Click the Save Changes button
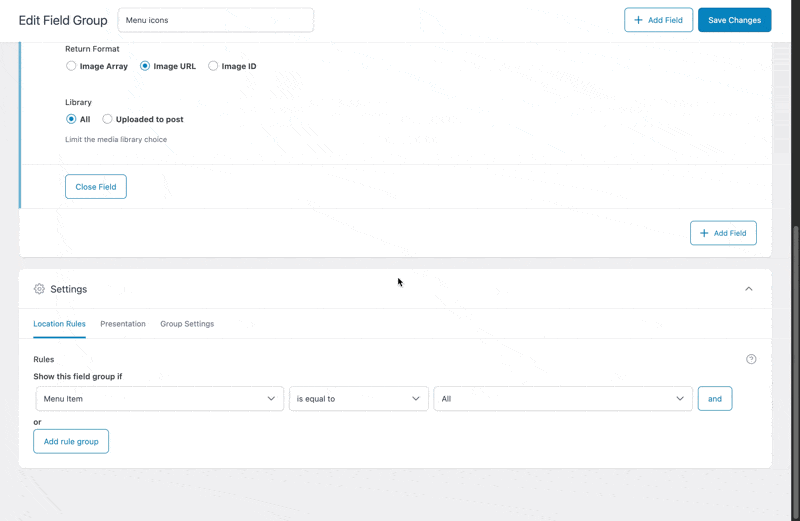Image resolution: width=800 pixels, height=521 pixels. pos(734,20)
